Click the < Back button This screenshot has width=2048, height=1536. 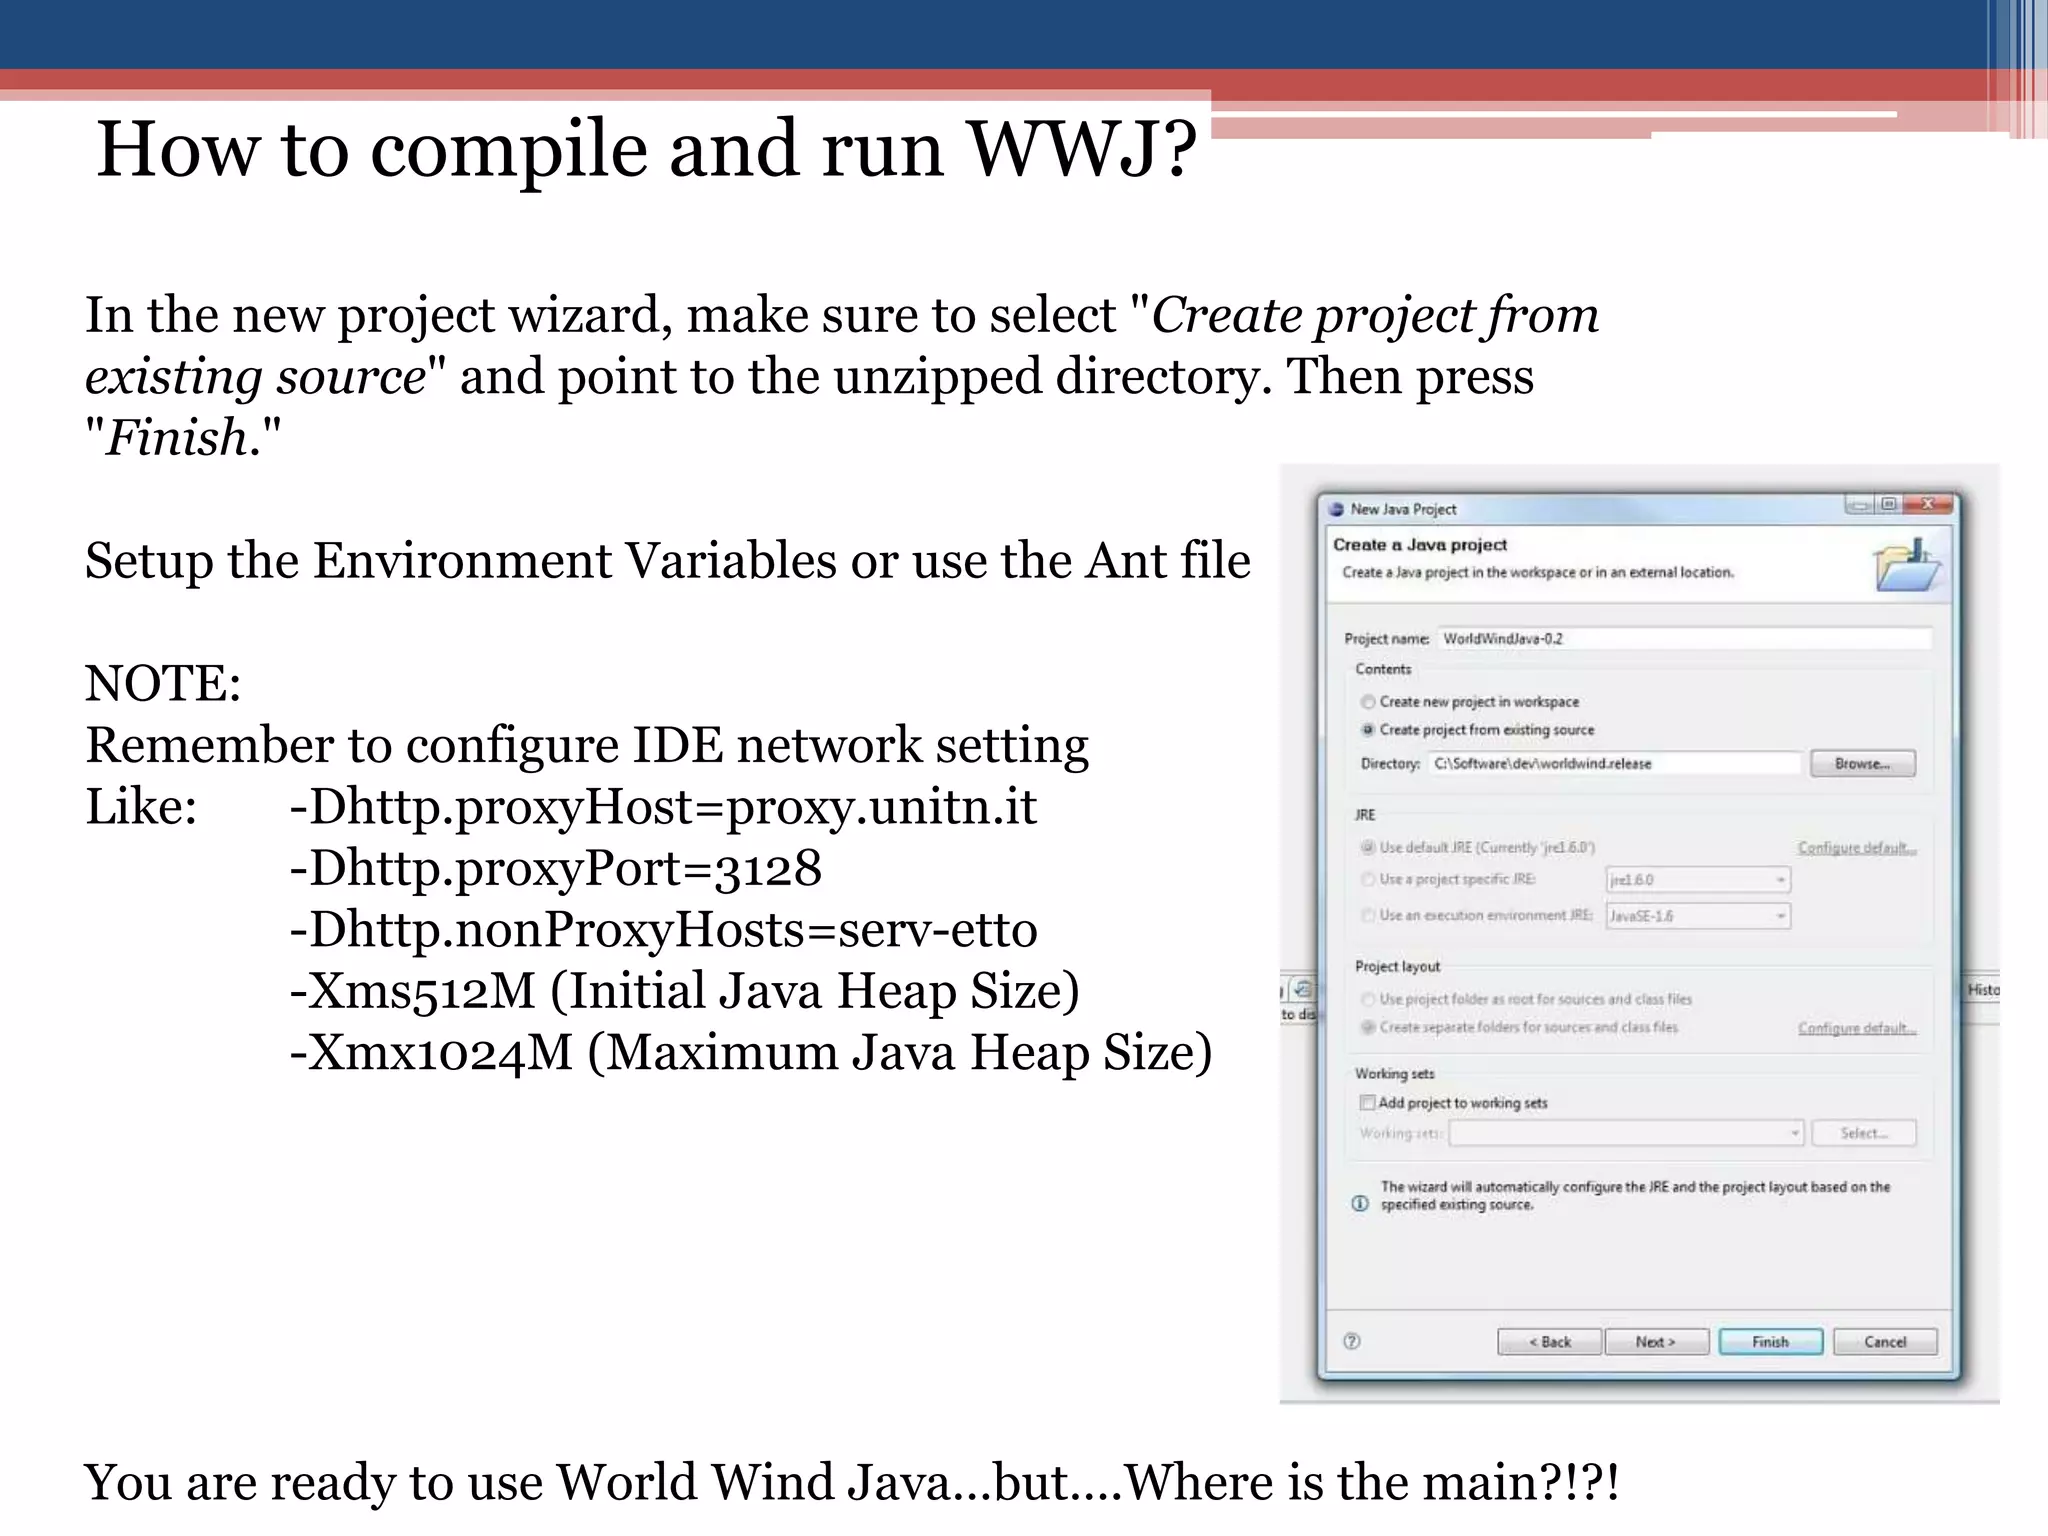(x=1549, y=1342)
